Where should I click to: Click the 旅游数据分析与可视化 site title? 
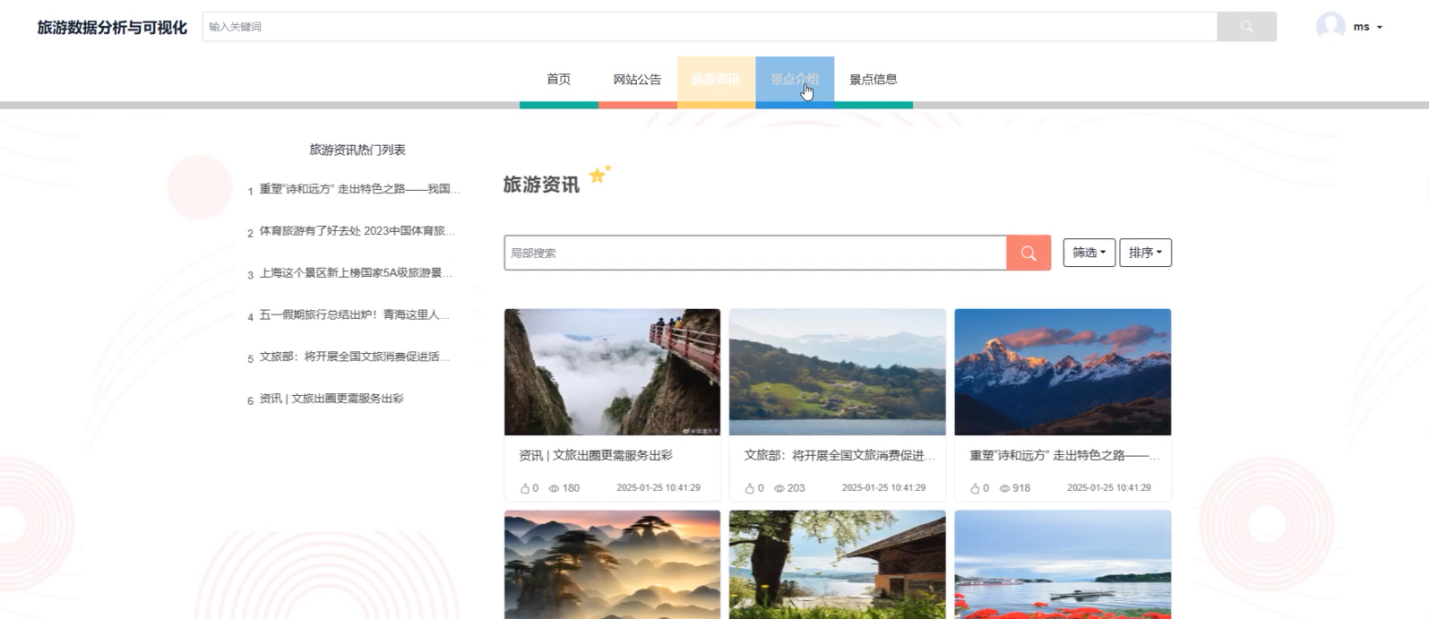click(112, 27)
